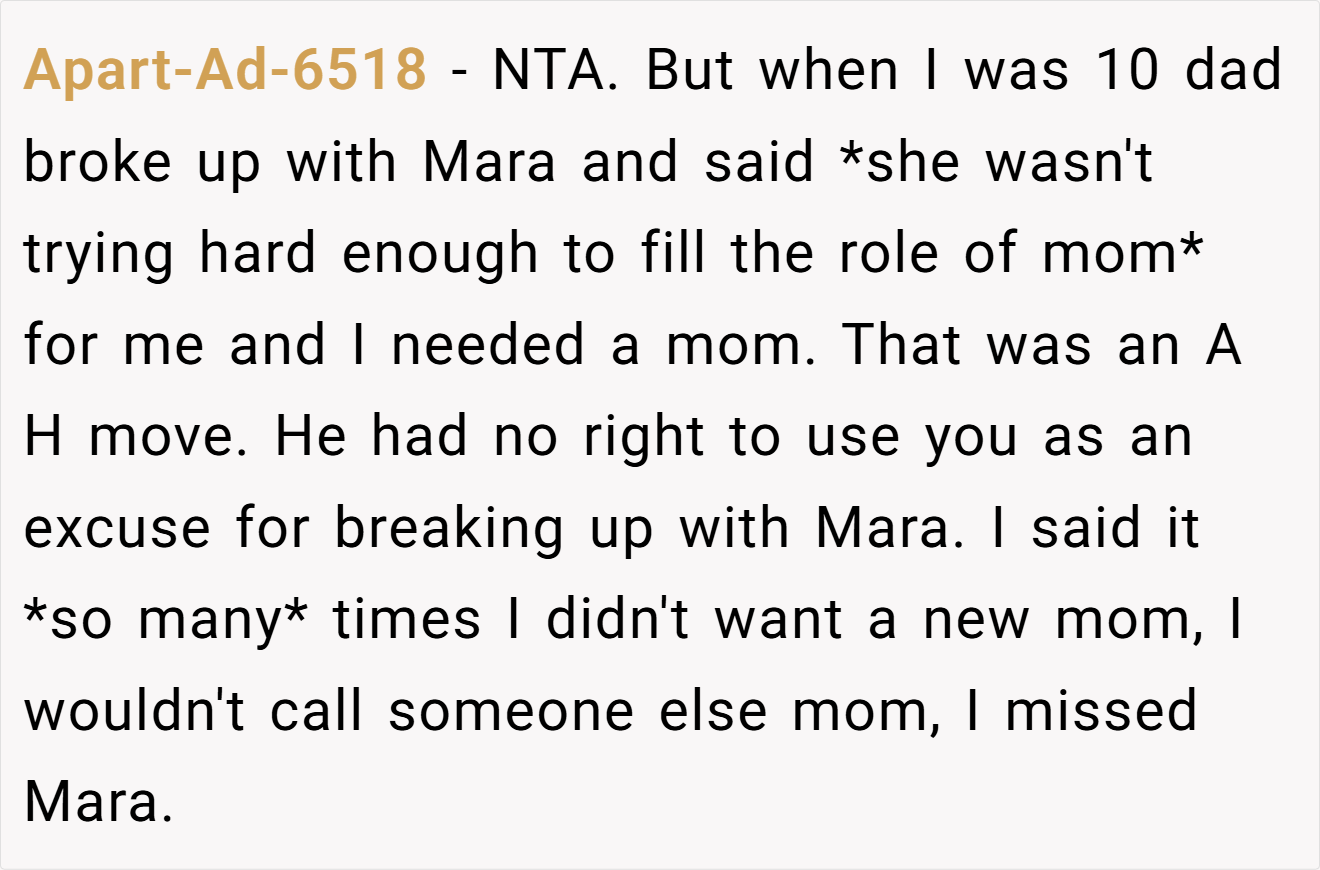Click the word 'wouldn't' starting eighth line
The width and height of the screenshot is (1320, 870).
pos(134,714)
